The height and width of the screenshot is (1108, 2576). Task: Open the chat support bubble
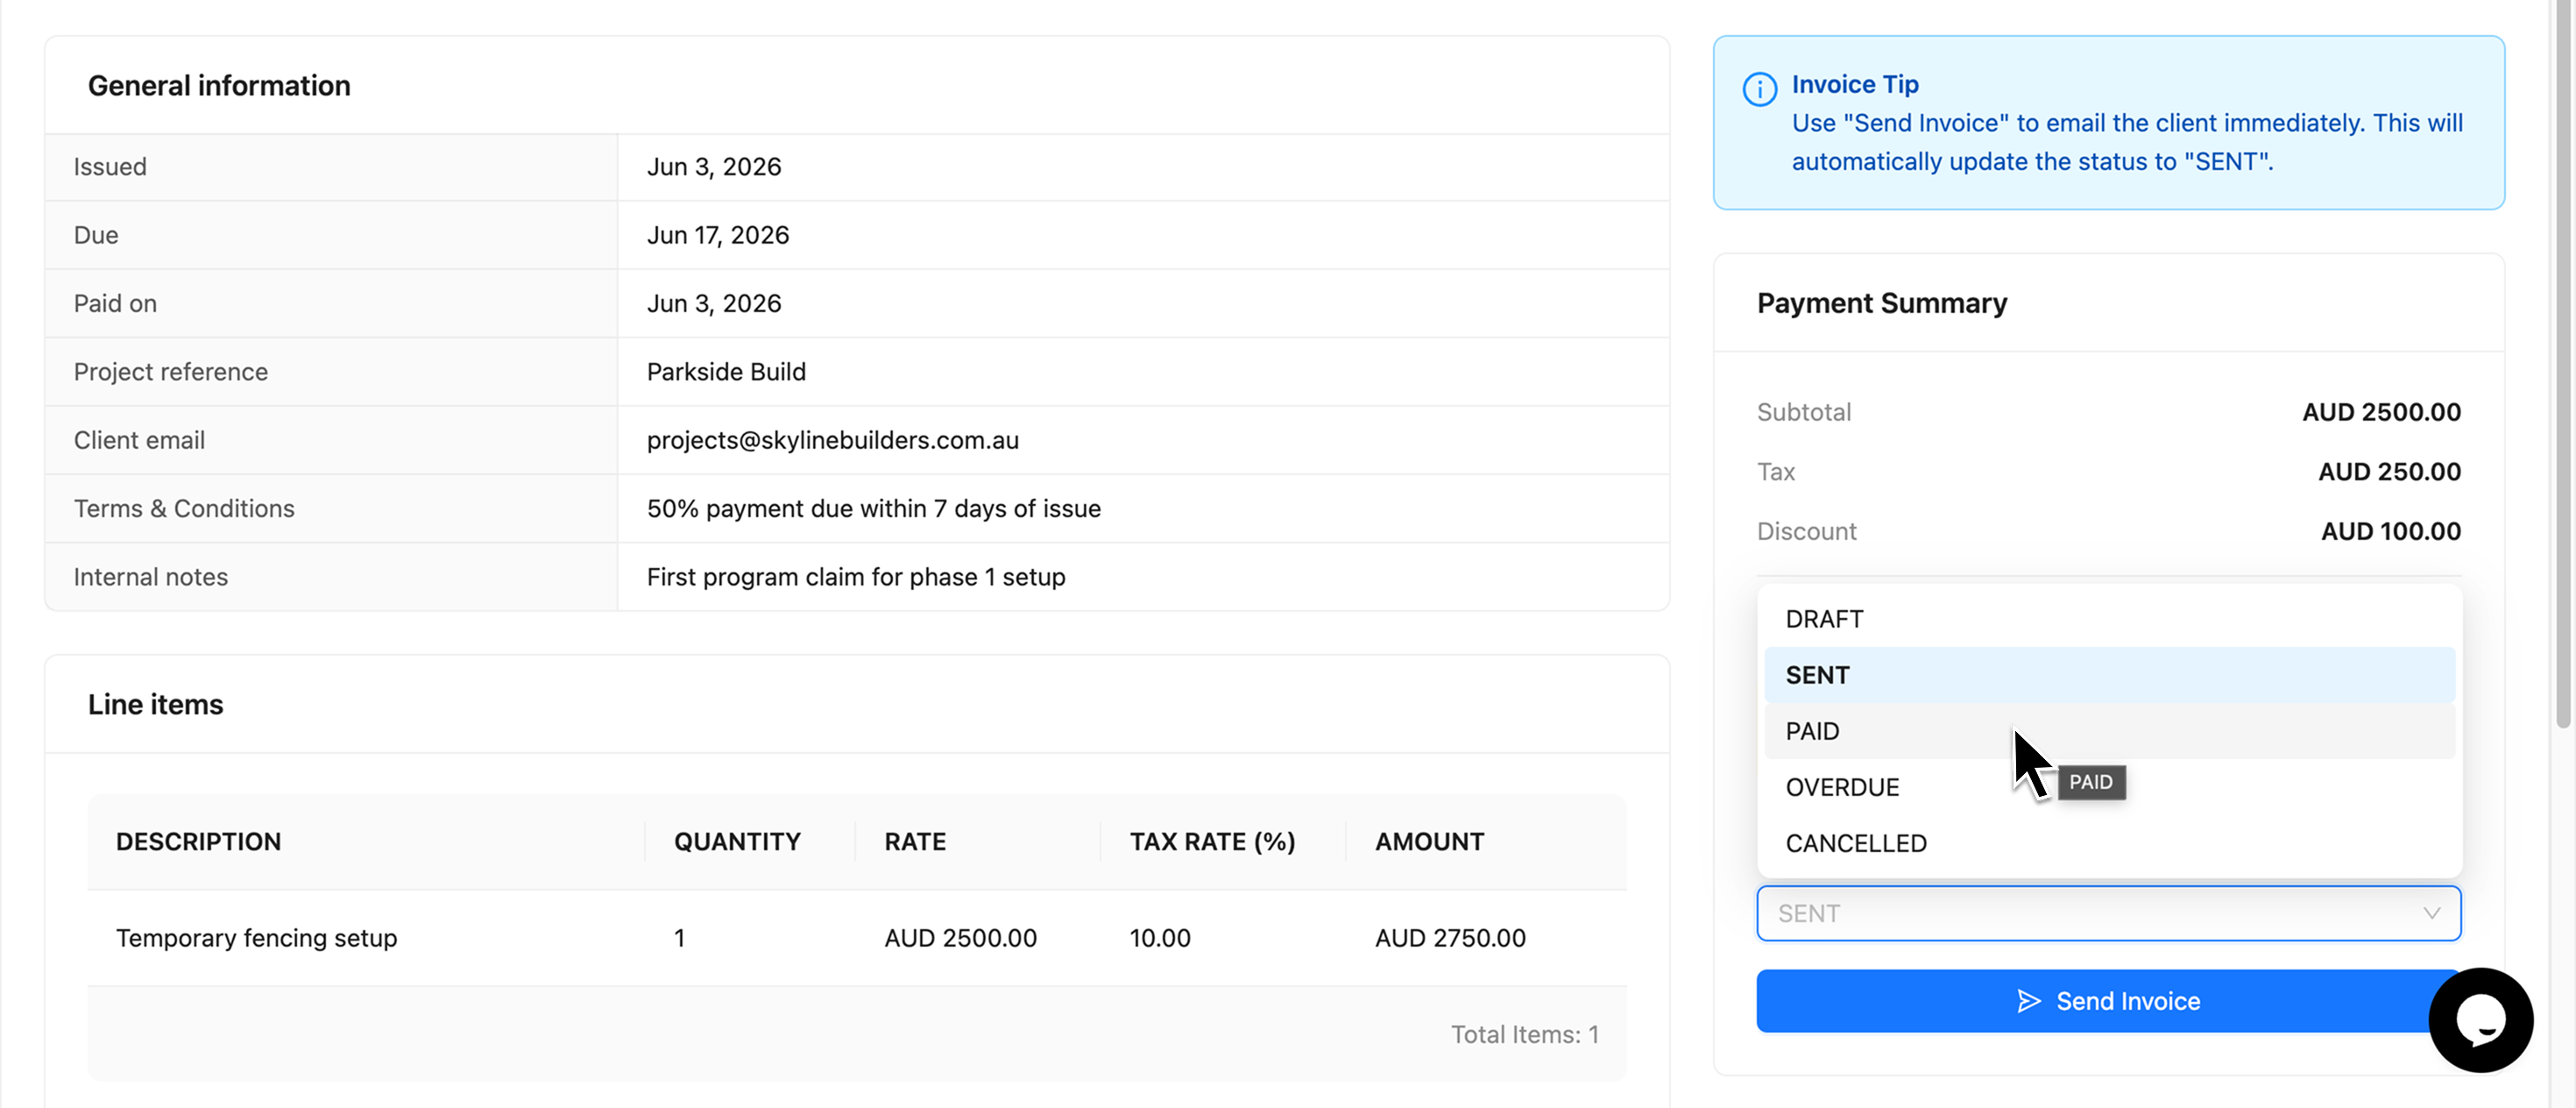(x=2480, y=1019)
